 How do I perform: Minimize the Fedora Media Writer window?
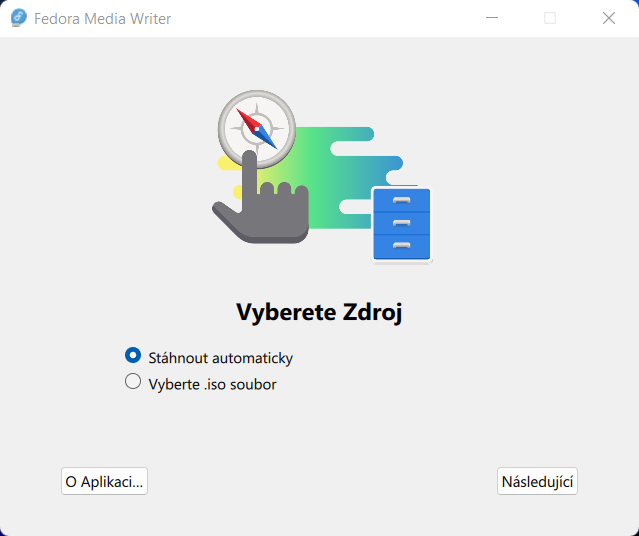click(x=491, y=18)
